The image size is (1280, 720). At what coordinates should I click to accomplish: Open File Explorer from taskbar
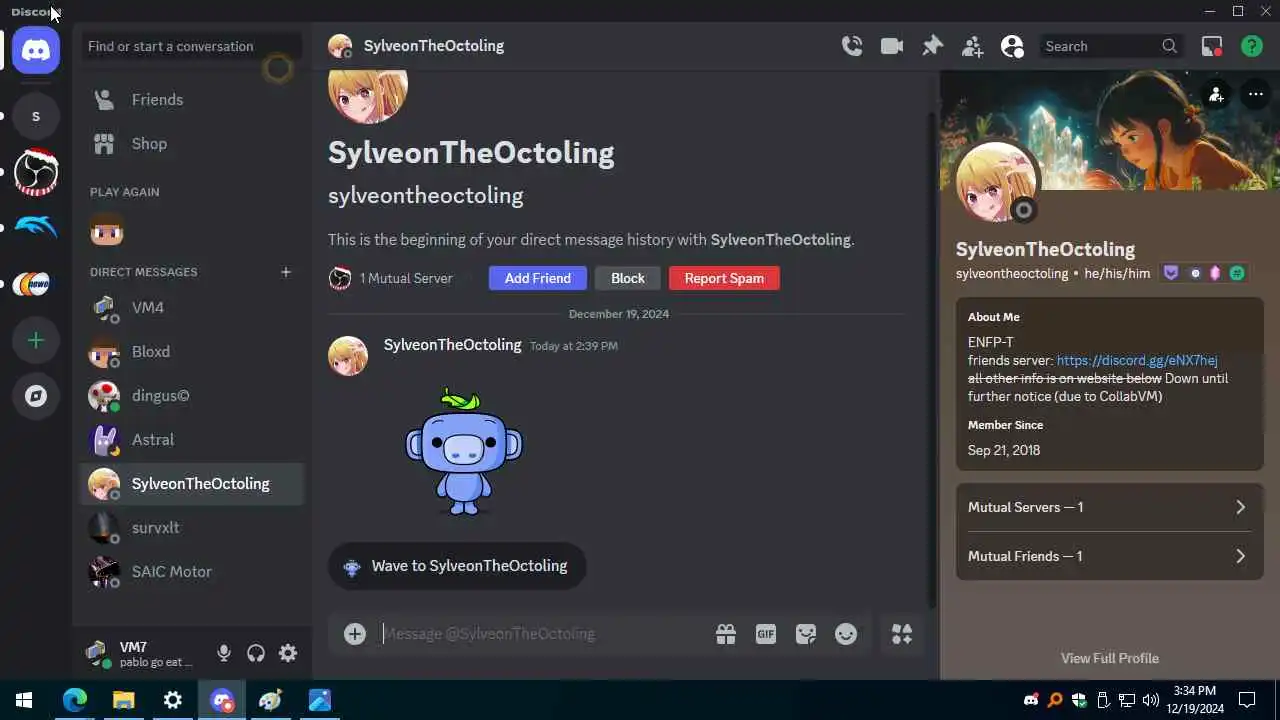pos(124,700)
